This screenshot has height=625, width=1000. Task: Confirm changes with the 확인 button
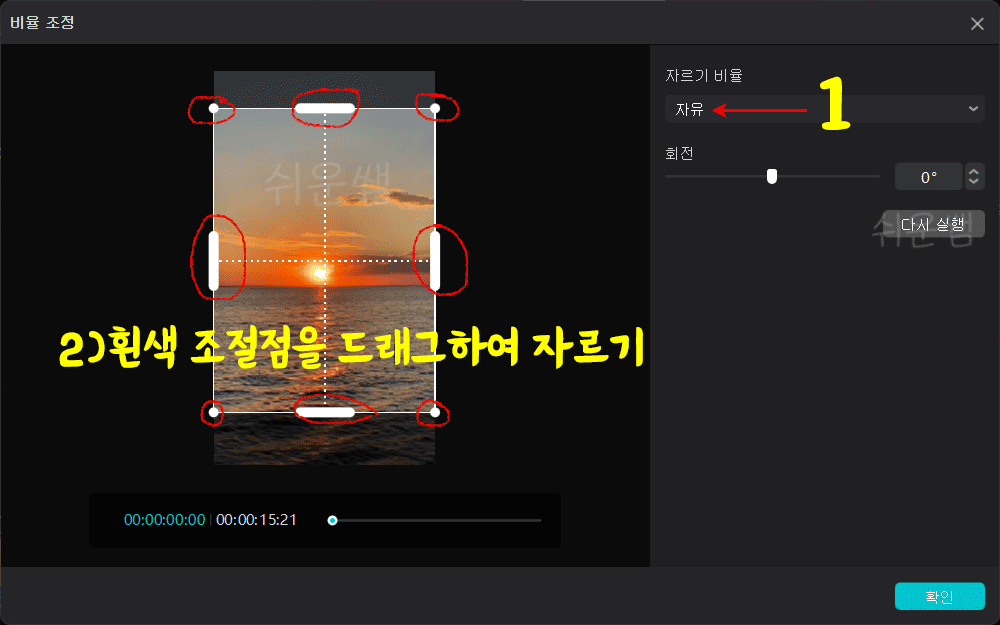938,596
